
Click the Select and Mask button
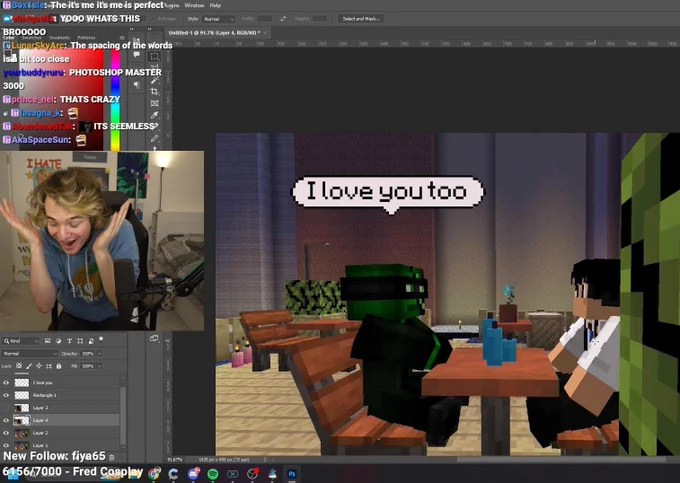(361, 19)
